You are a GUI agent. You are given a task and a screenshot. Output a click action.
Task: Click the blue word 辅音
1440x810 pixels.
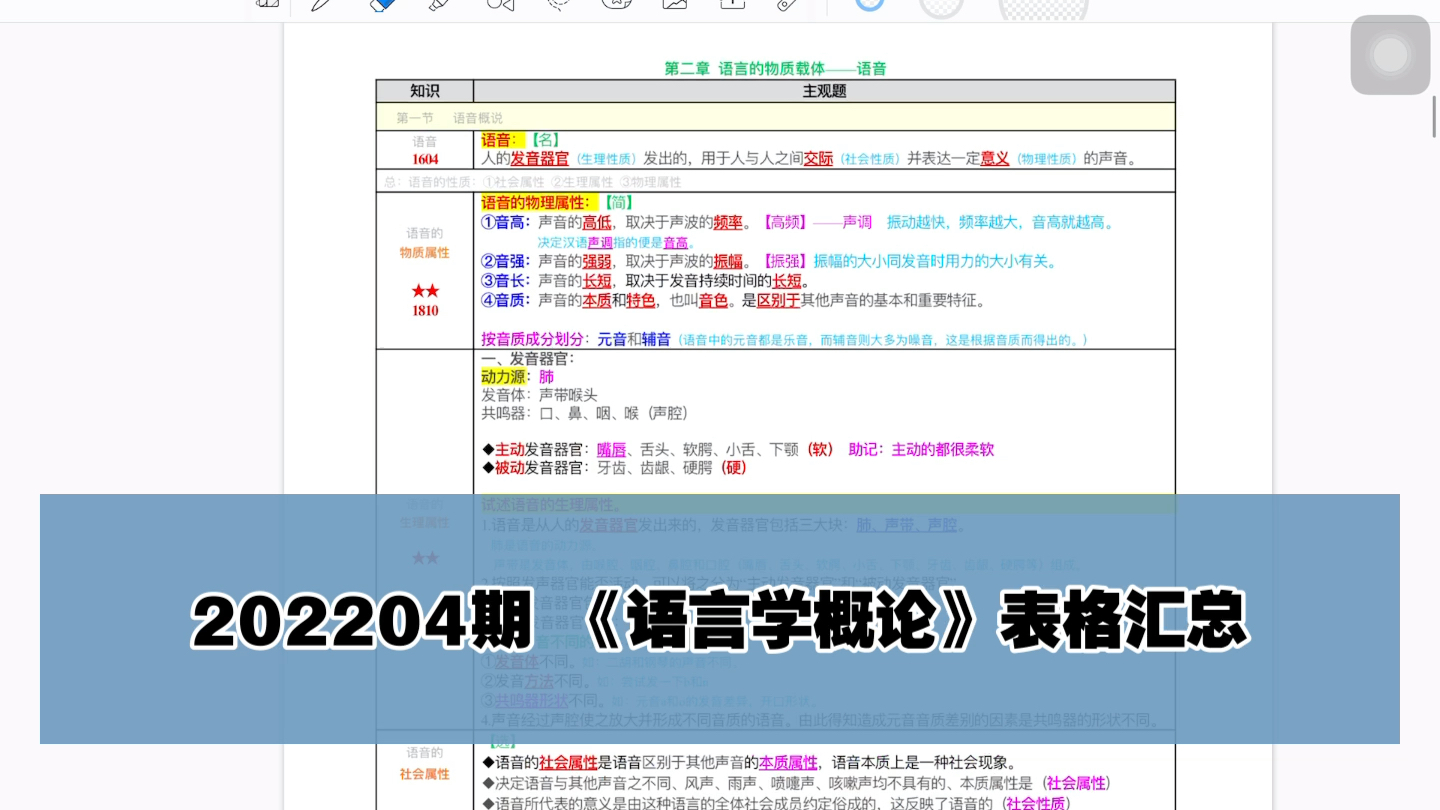(656, 339)
